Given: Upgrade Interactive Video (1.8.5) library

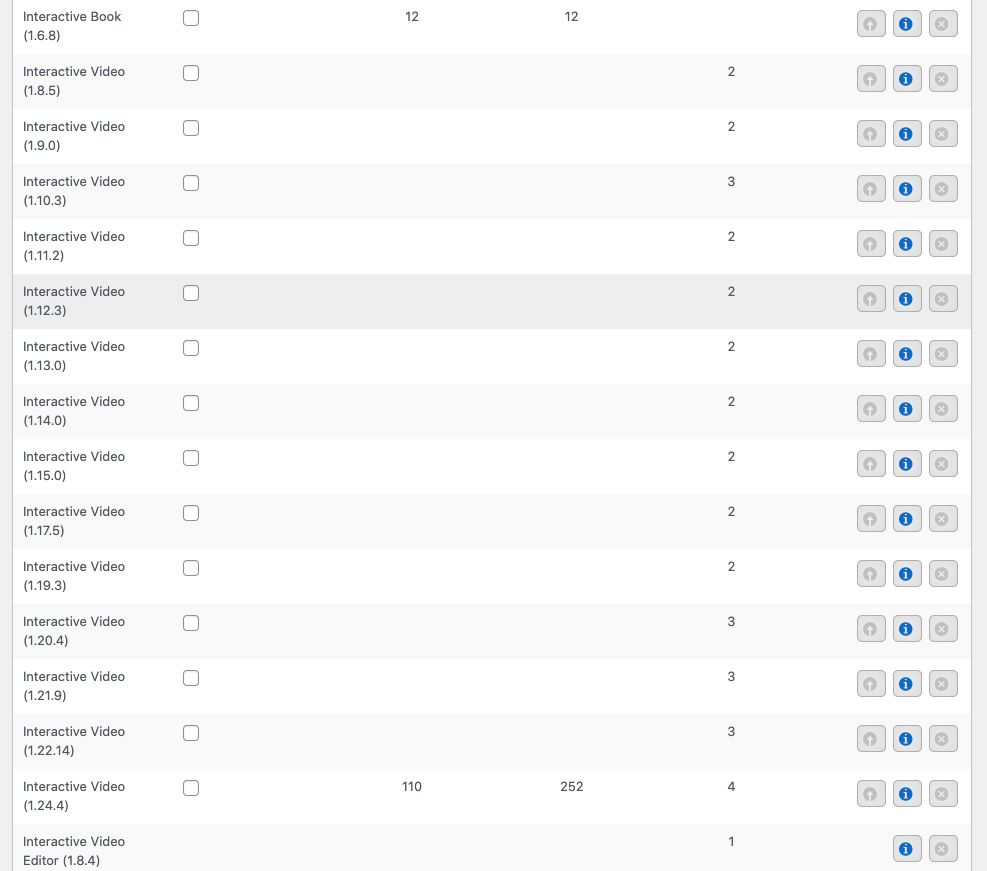Looking at the screenshot, I should pyautogui.click(x=871, y=79).
